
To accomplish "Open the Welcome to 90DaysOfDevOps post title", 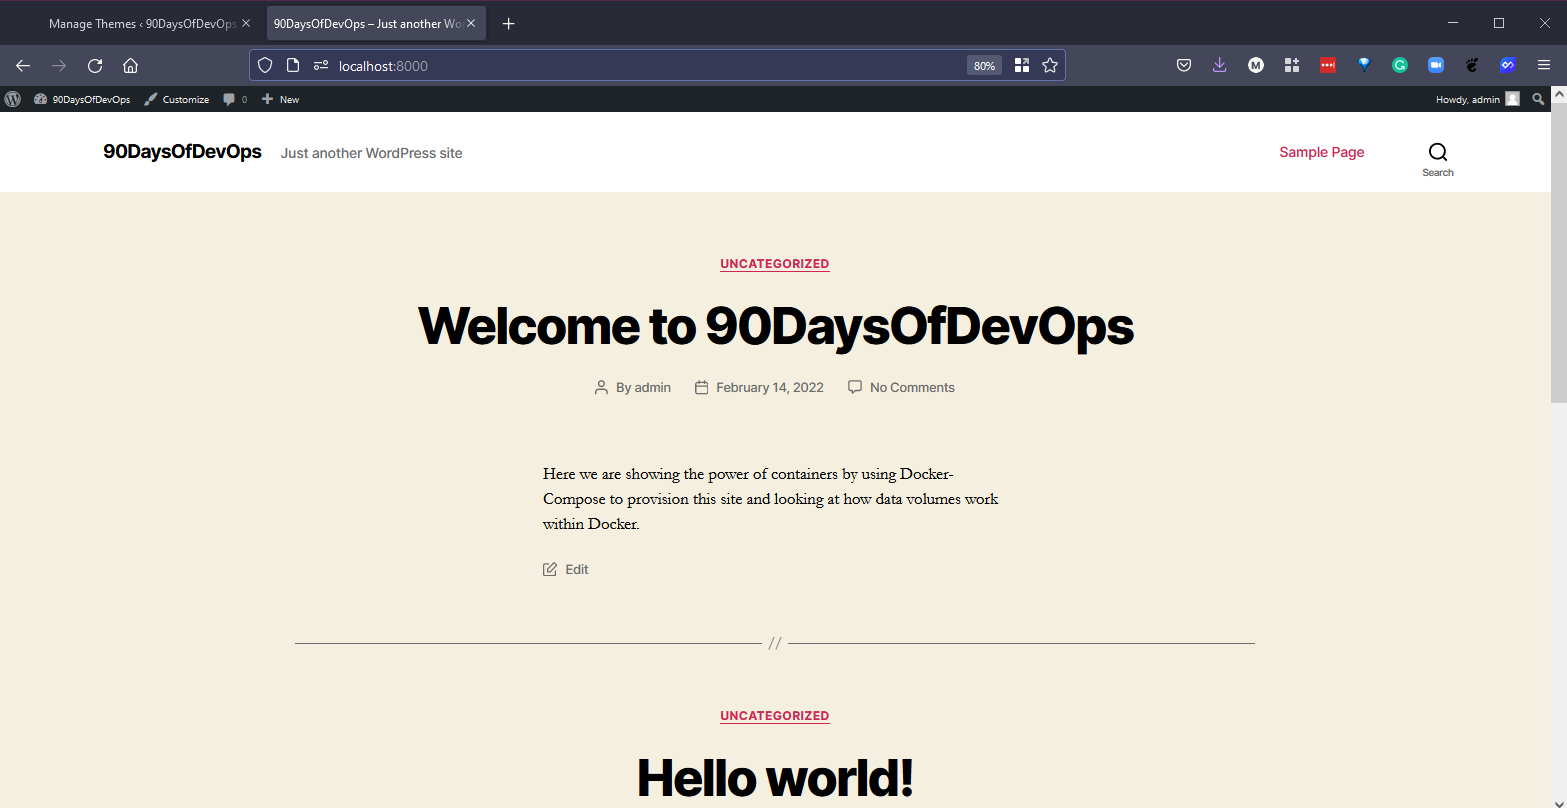I will pos(775,326).
